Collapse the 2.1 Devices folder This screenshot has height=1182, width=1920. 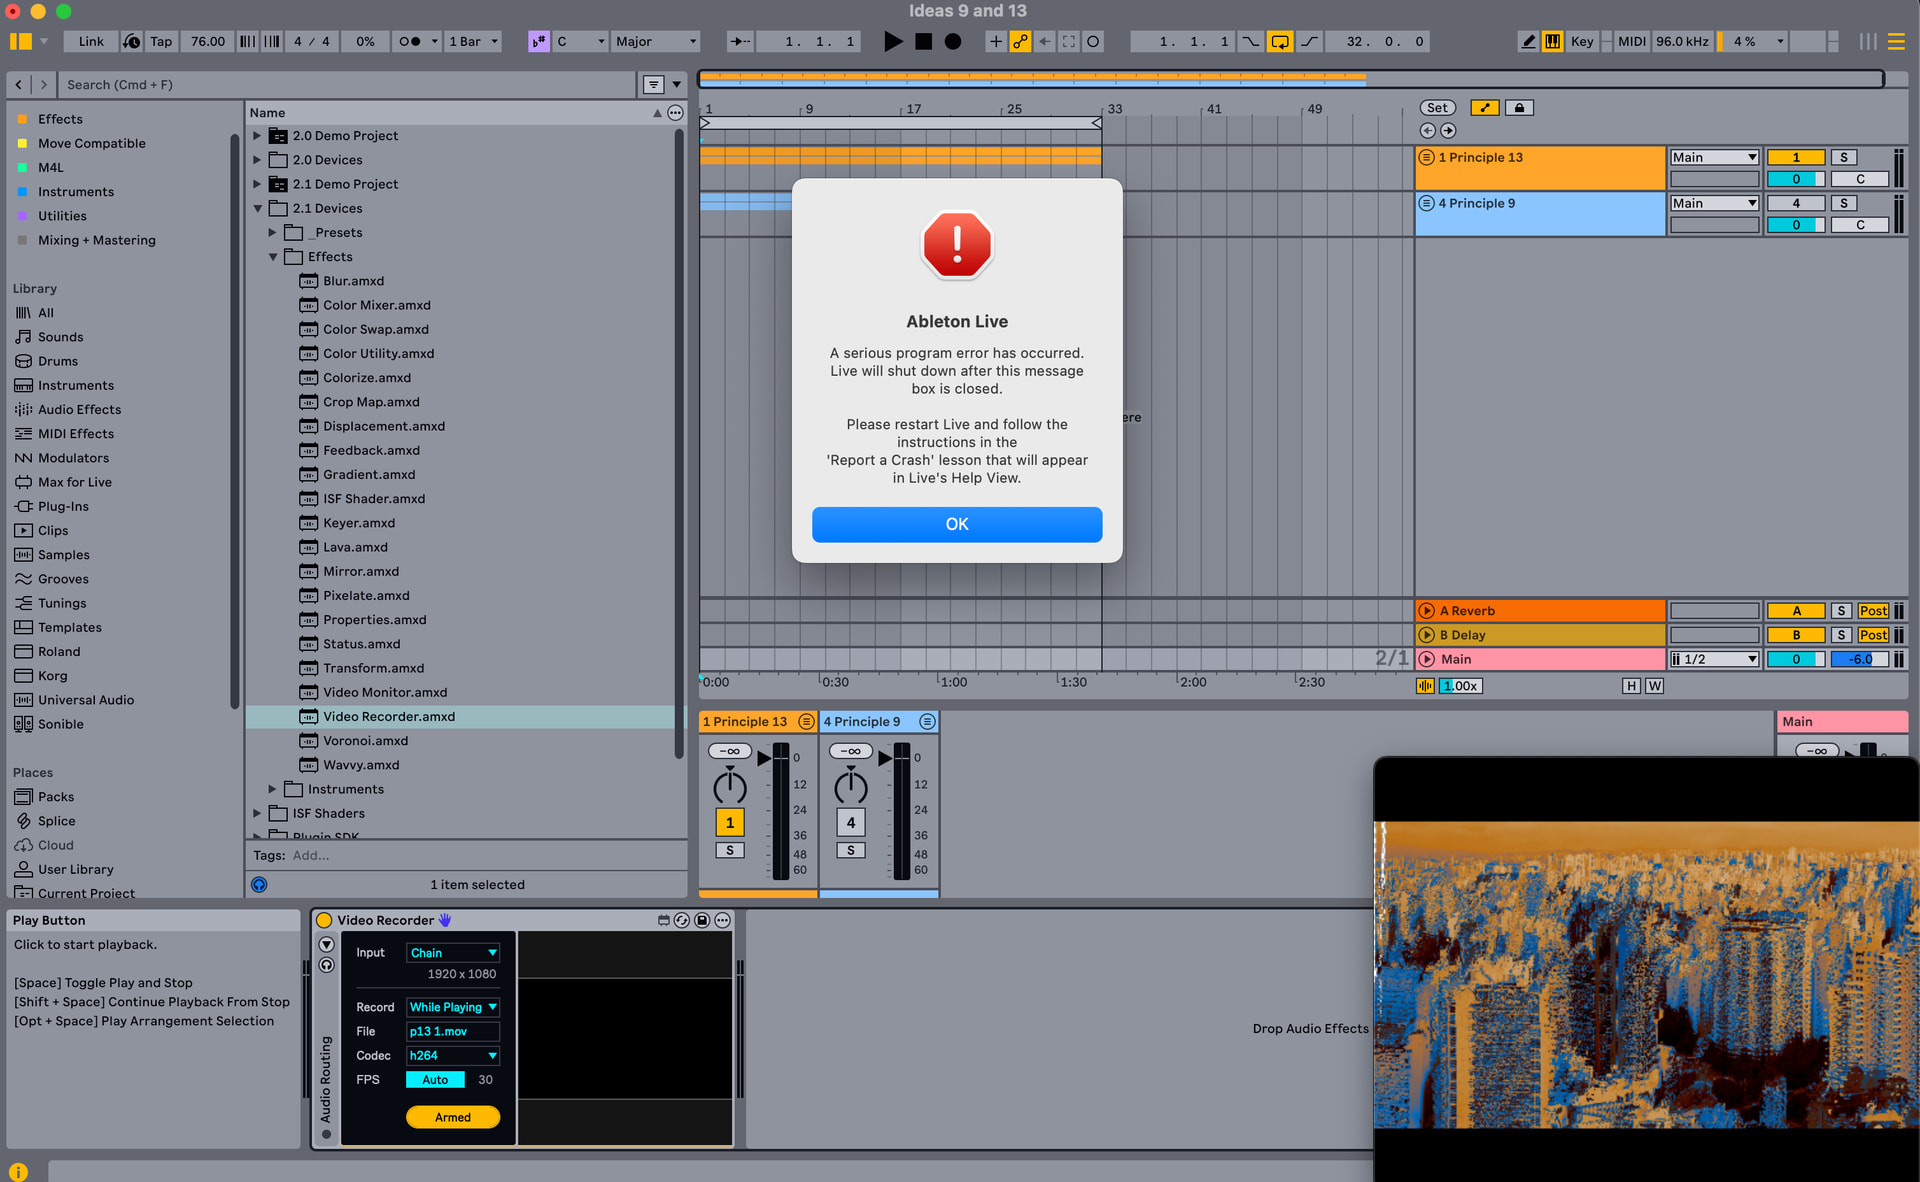point(258,208)
